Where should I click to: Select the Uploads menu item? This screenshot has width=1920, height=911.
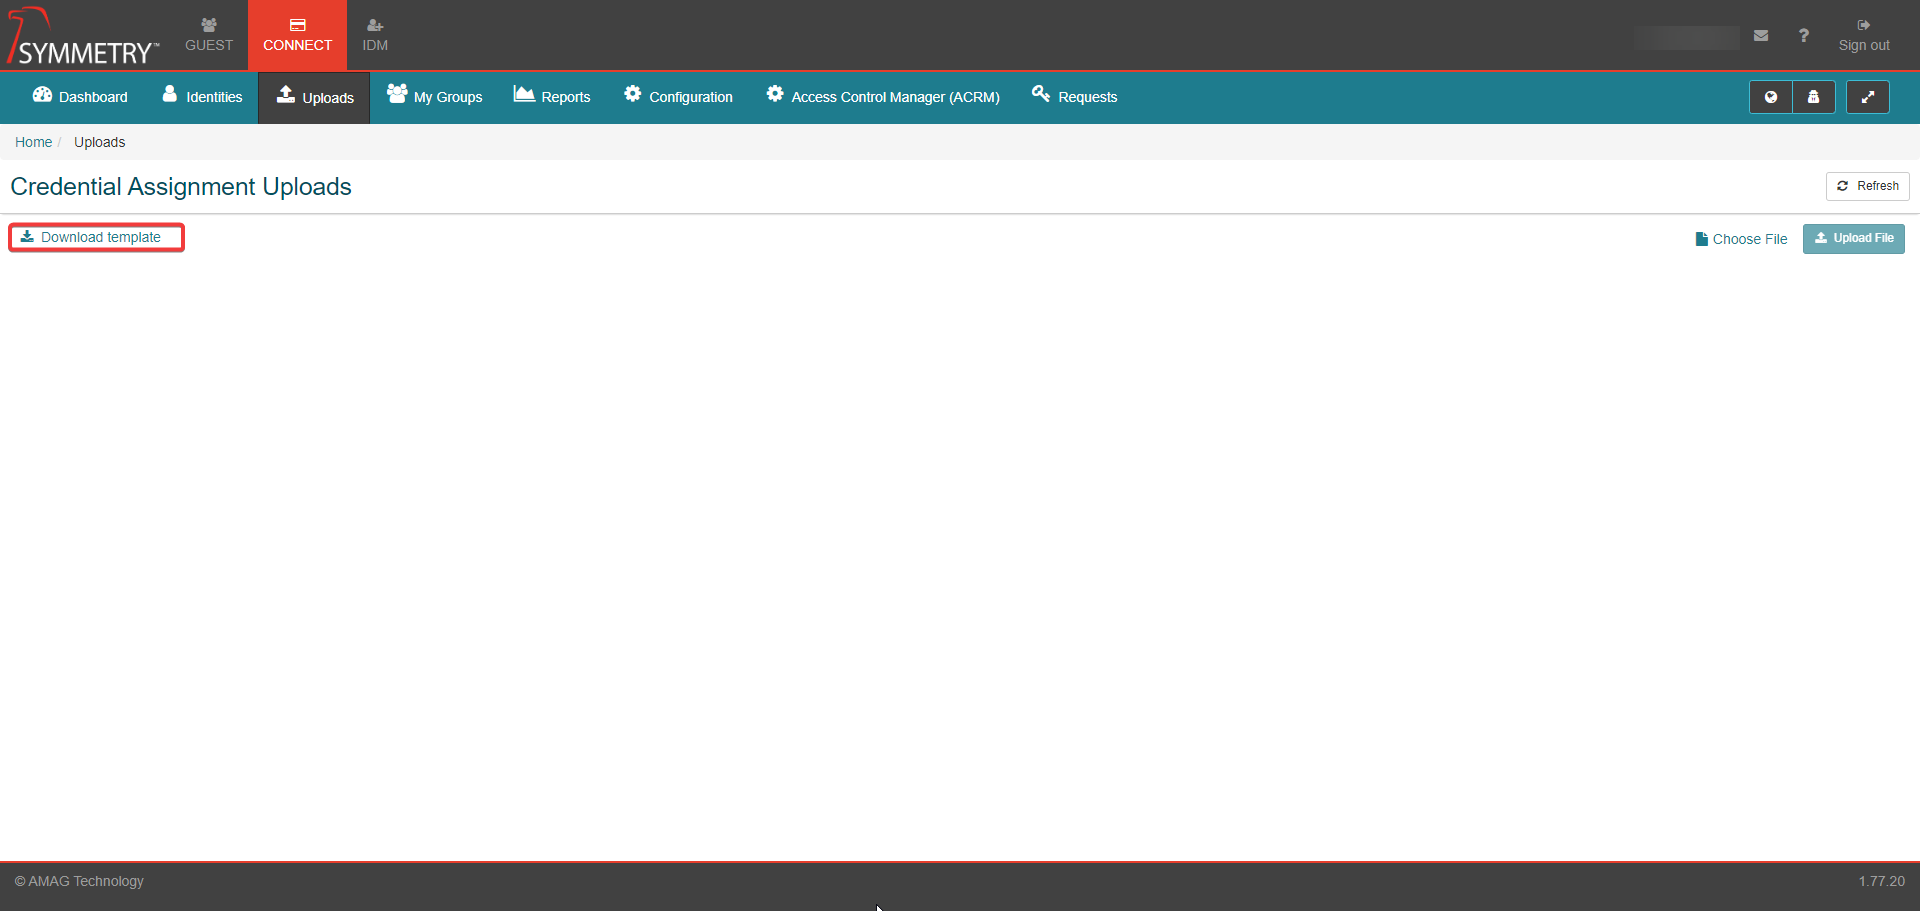point(314,97)
